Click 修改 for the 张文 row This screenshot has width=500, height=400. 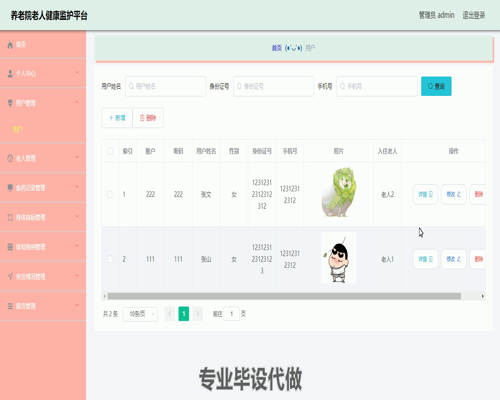454,194
